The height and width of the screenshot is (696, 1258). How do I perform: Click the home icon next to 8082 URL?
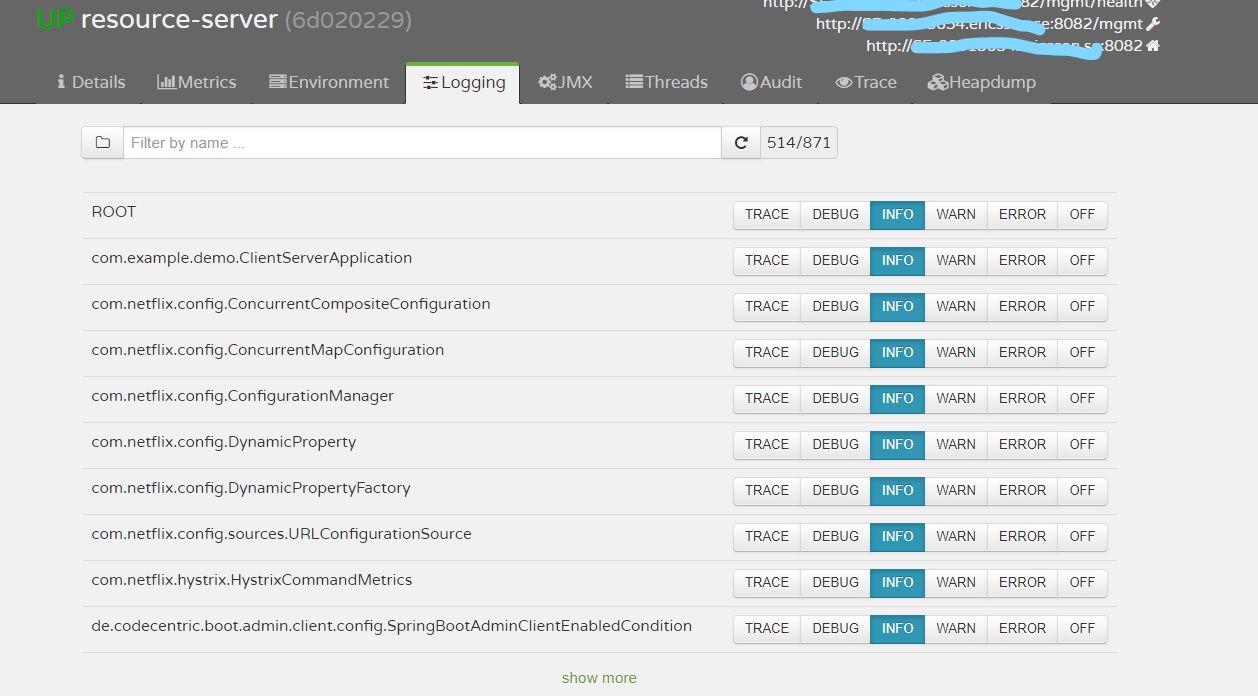click(x=1153, y=46)
